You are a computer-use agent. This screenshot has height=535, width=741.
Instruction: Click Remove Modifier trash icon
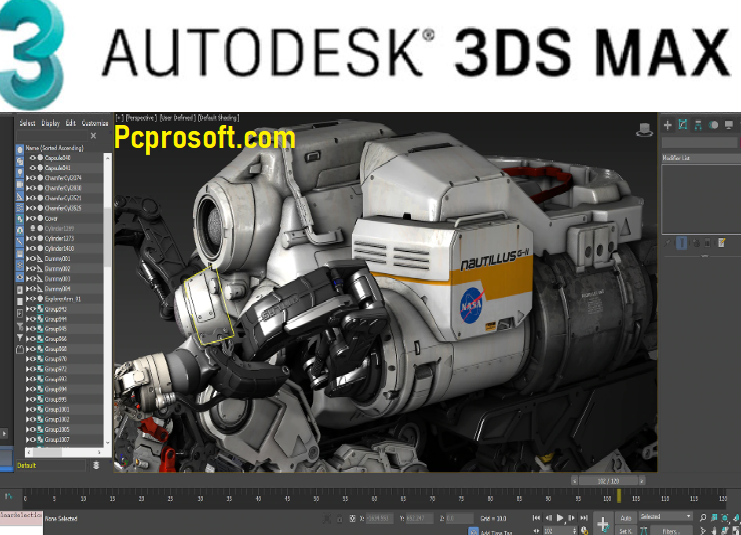click(x=707, y=243)
